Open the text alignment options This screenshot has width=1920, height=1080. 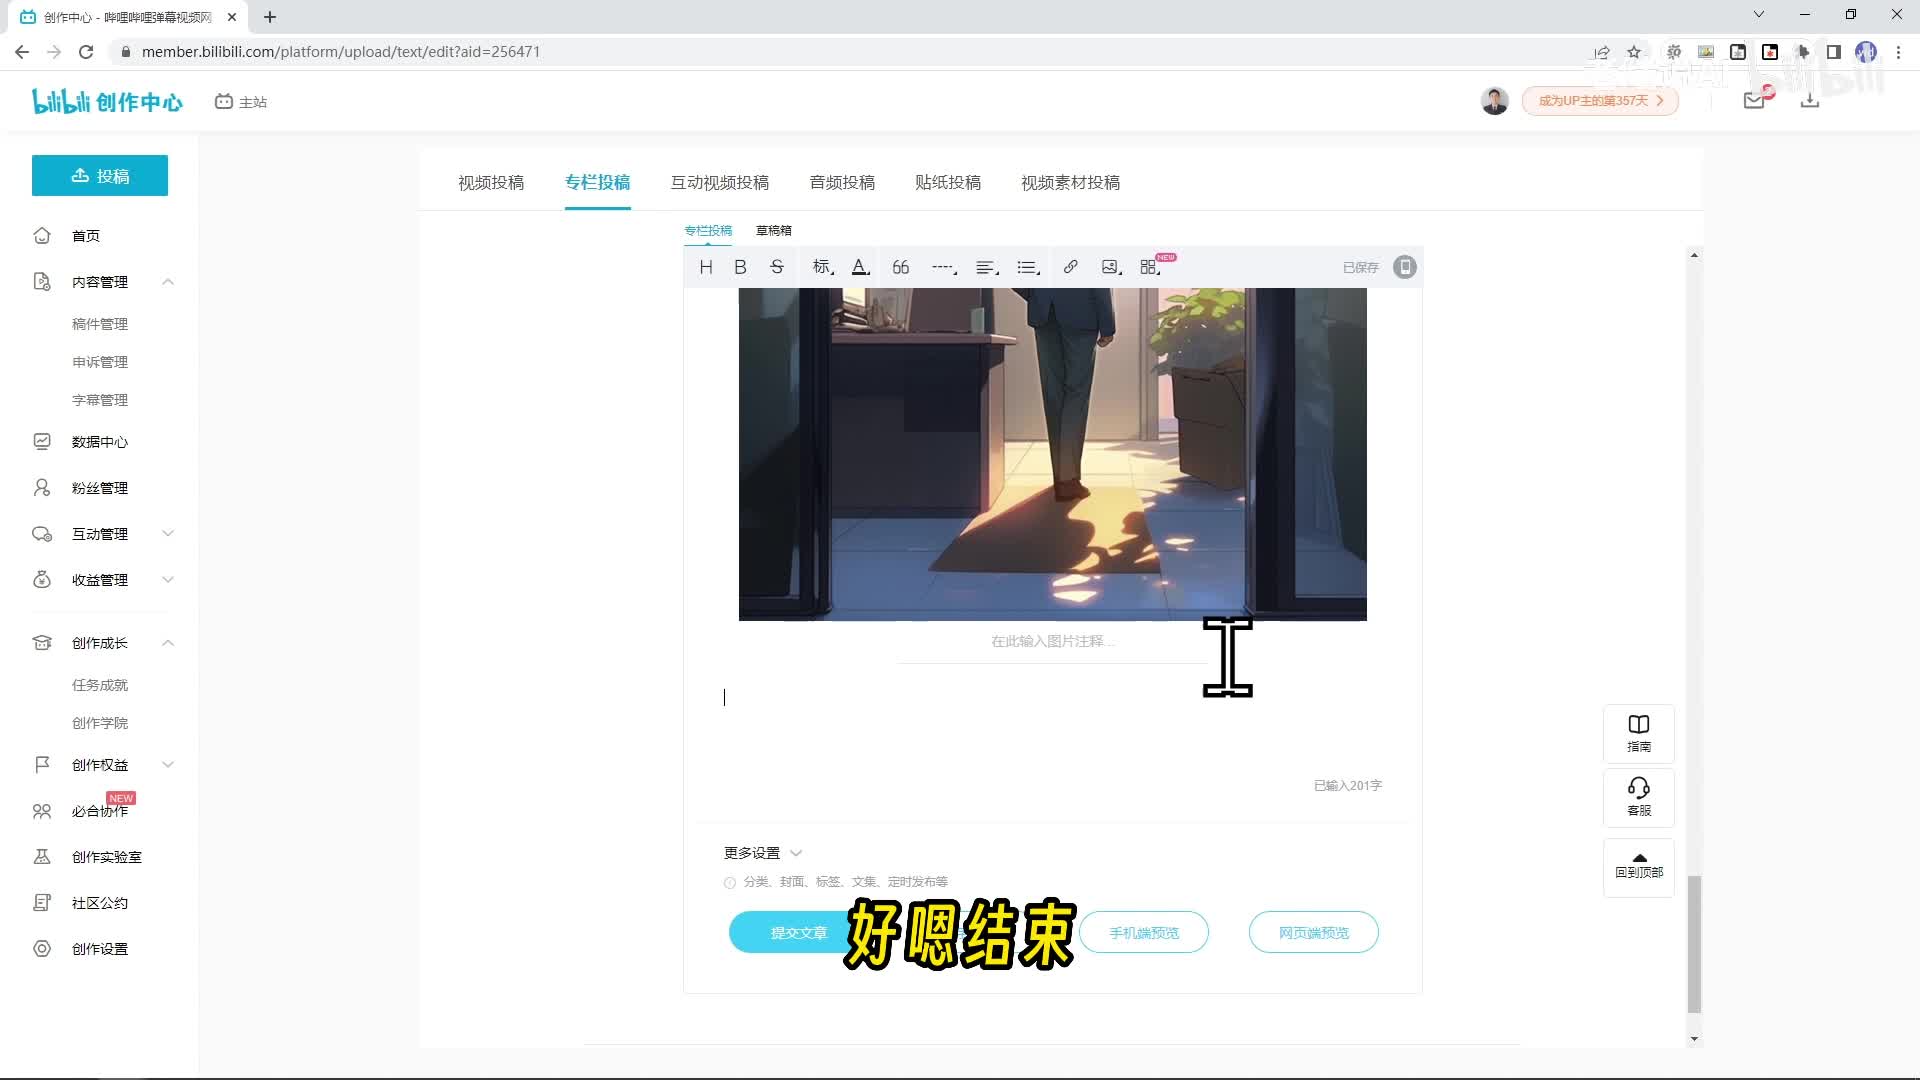[x=986, y=267]
